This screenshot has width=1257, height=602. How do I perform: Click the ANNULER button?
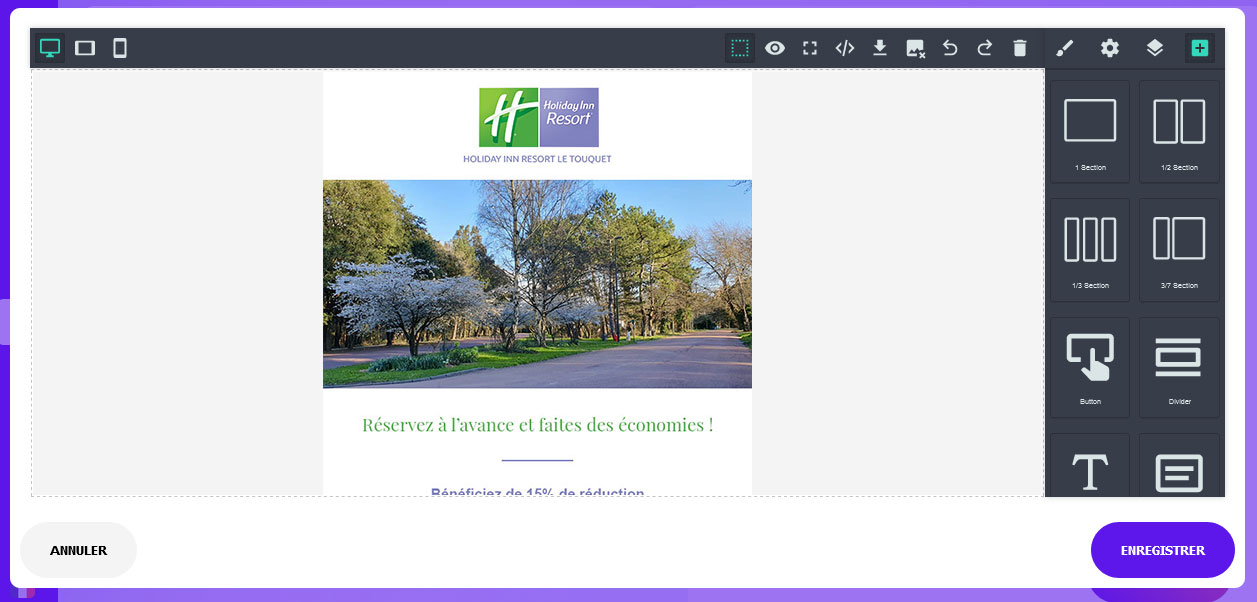pyautogui.click(x=78, y=550)
